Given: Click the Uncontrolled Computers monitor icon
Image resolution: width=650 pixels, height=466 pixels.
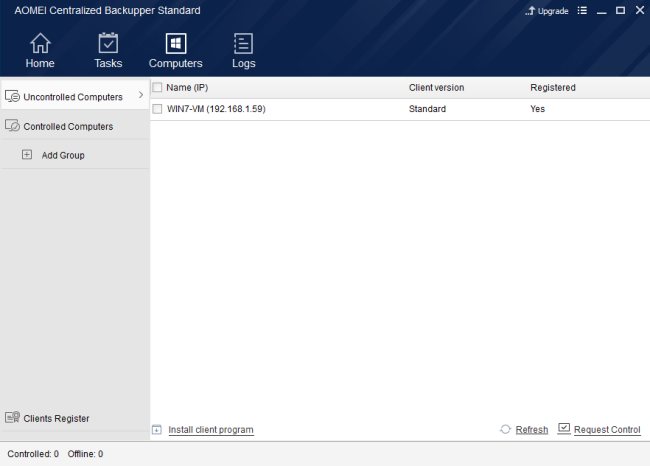Looking at the screenshot, I should (x=12, y=96).
